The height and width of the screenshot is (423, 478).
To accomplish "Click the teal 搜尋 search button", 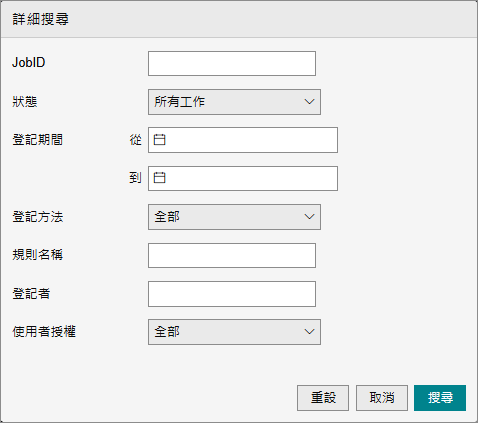I will (x=440, y=398).
